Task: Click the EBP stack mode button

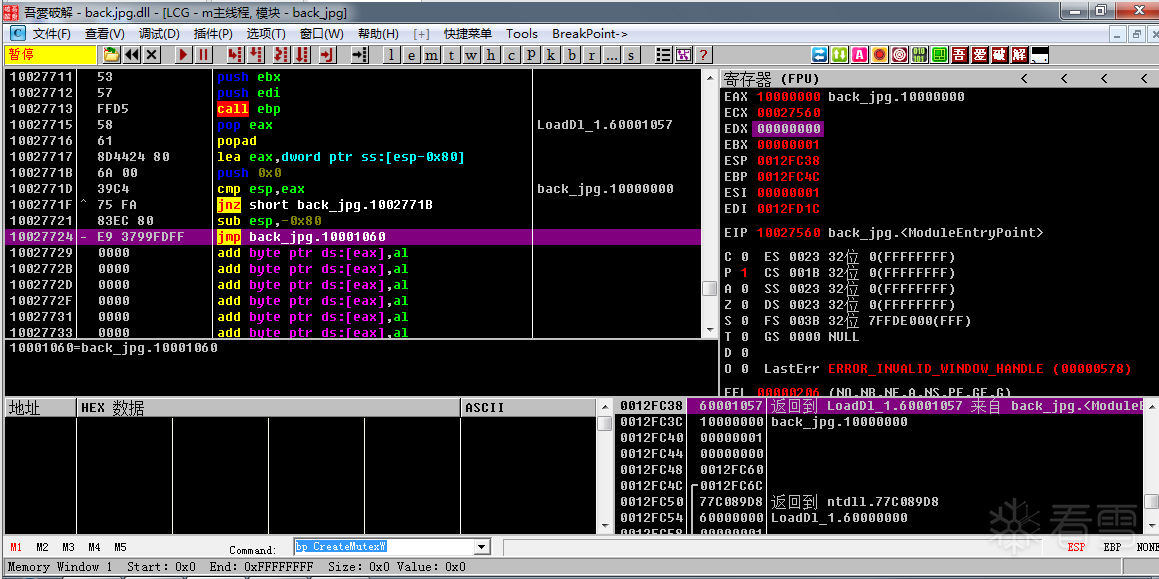Action: (1112, 547)
